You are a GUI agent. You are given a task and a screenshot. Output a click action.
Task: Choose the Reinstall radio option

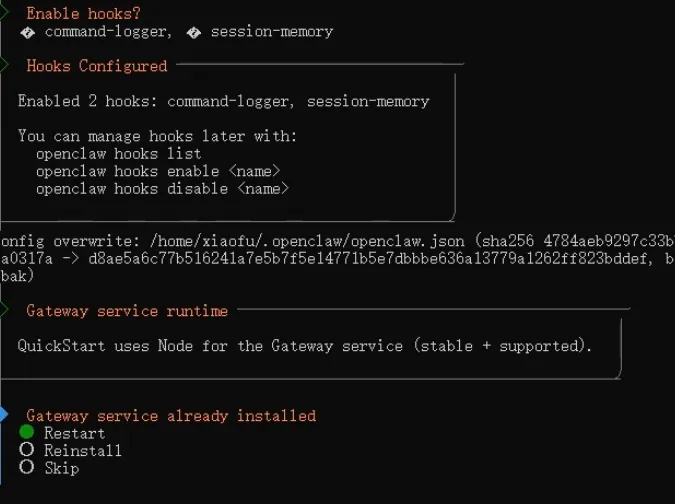click(82, 450)
